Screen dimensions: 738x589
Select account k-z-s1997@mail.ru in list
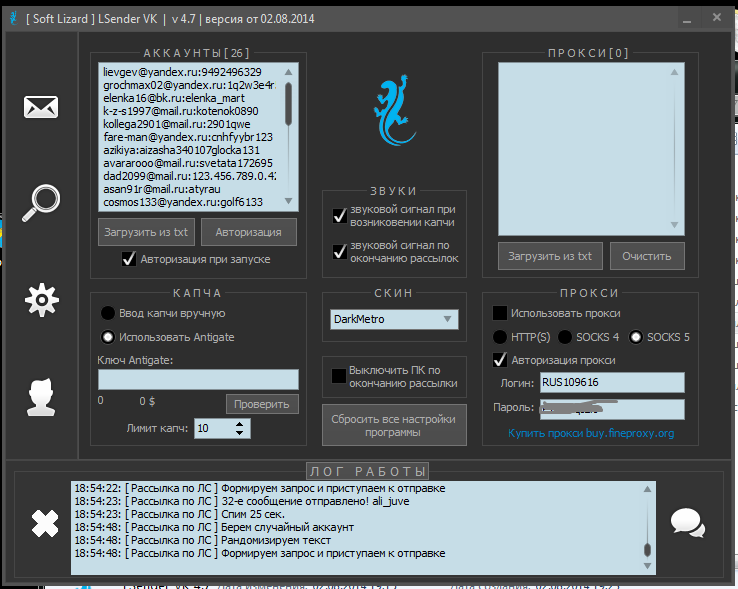point(181,111)
